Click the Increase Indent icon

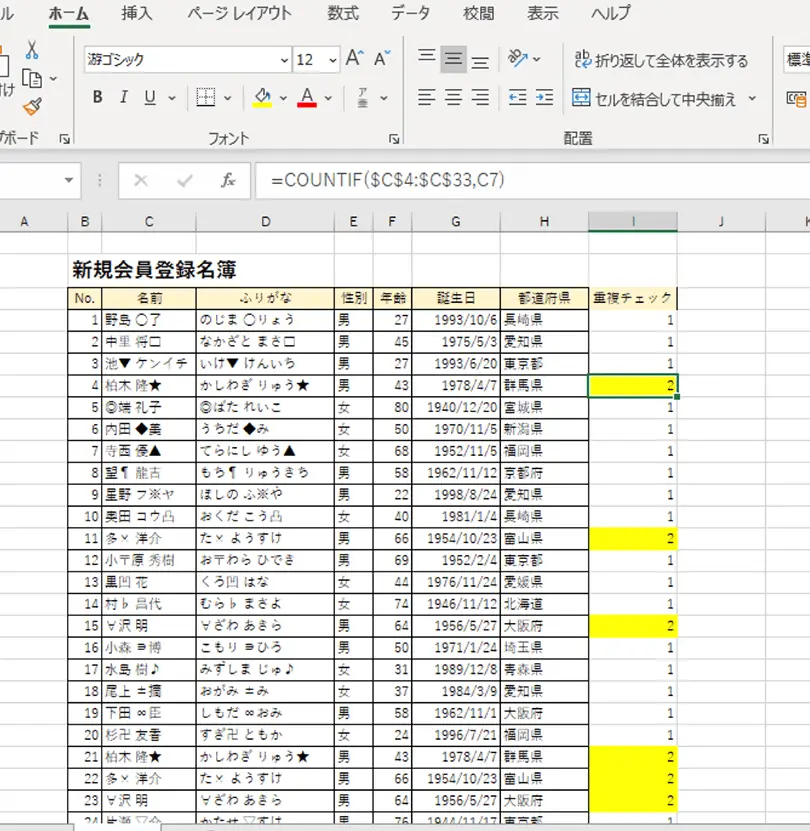pyautogui.click(x=543, y=98)
